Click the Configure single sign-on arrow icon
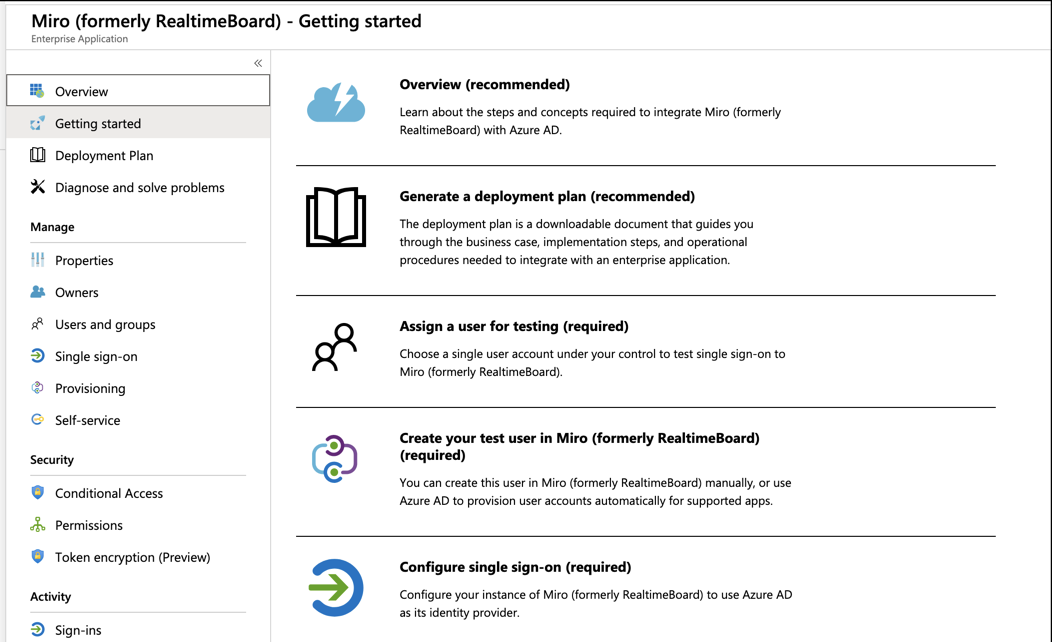Viewport: 1052px width, 642px height. coord(335,588)
